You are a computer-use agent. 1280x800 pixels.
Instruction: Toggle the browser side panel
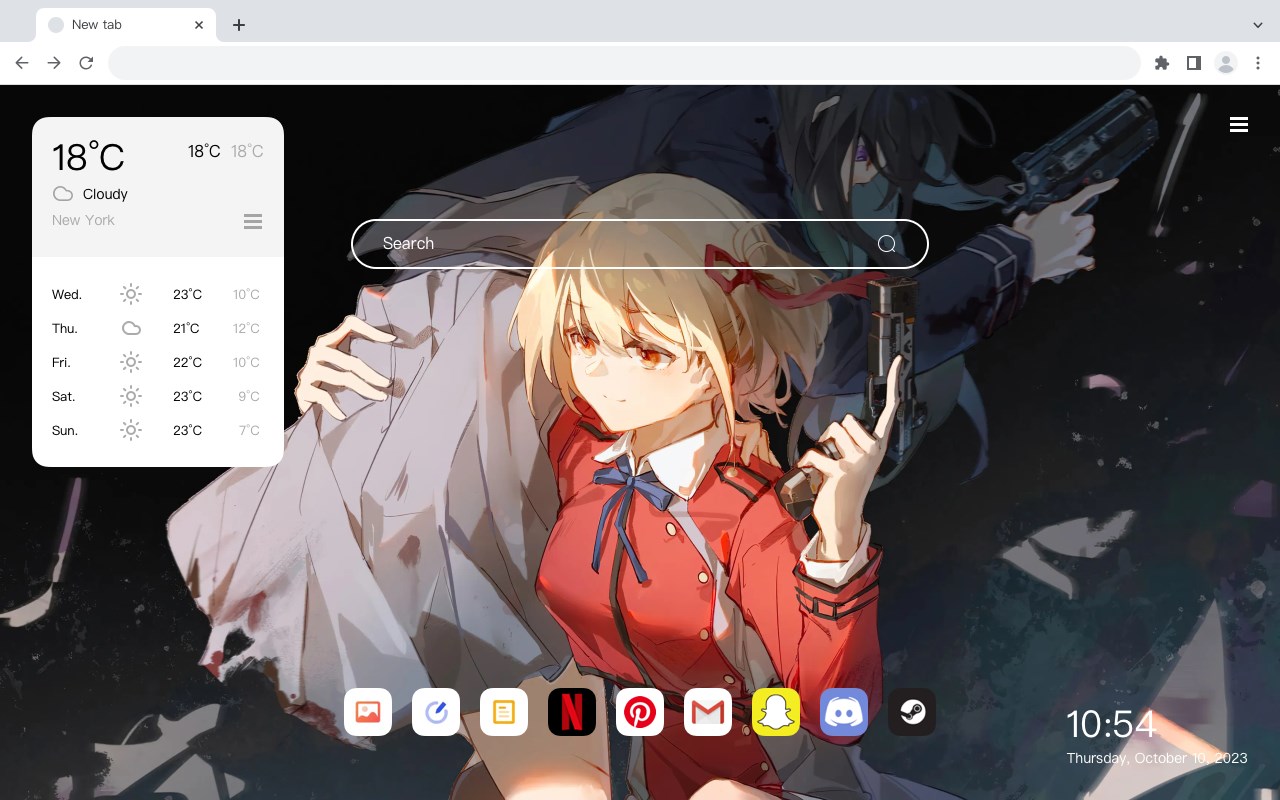[1193, 63]
